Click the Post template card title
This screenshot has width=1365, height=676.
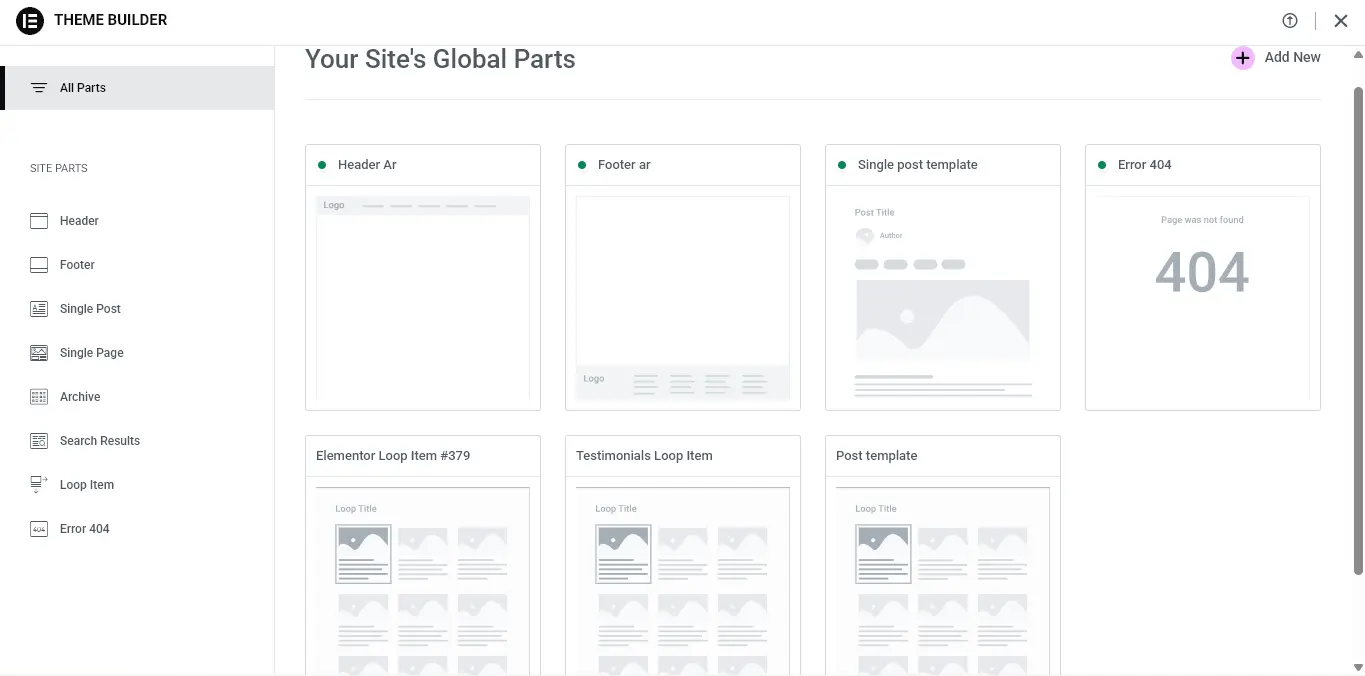876,456
